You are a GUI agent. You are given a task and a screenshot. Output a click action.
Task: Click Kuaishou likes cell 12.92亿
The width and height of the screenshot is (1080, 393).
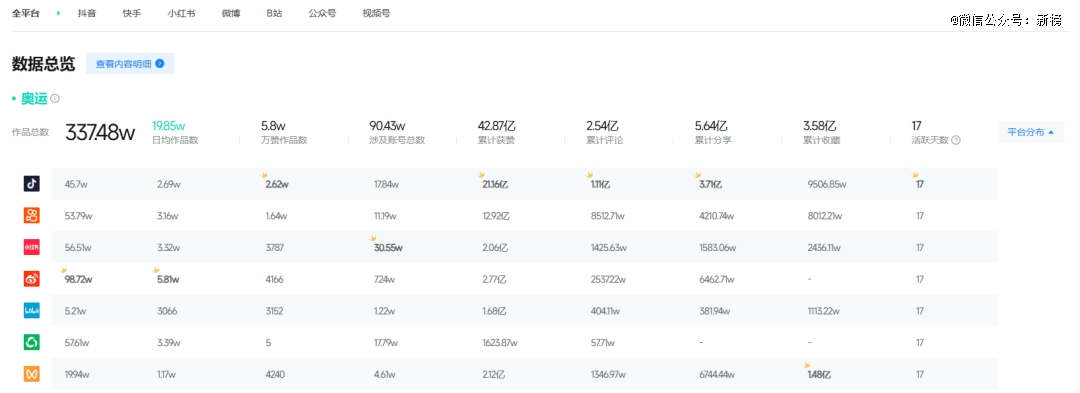tap(496, 216)
